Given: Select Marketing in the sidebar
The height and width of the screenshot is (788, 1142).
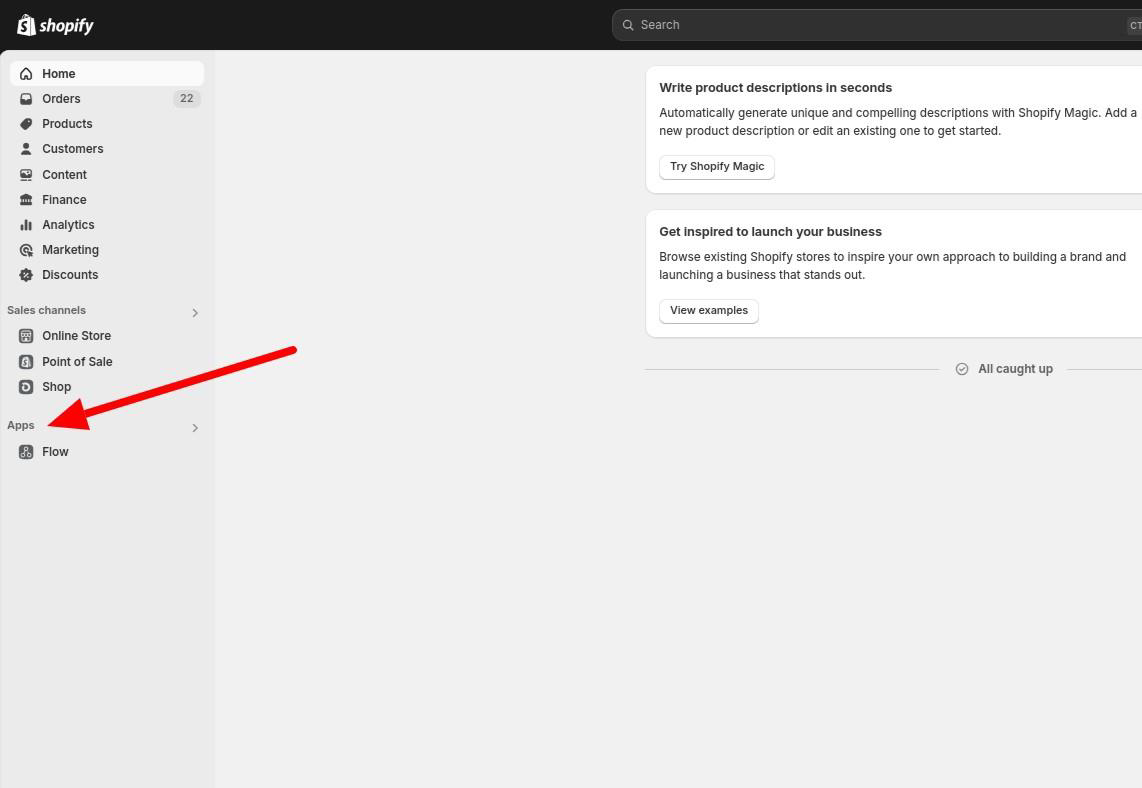Looking at the screenshot, I should point(107,250).
